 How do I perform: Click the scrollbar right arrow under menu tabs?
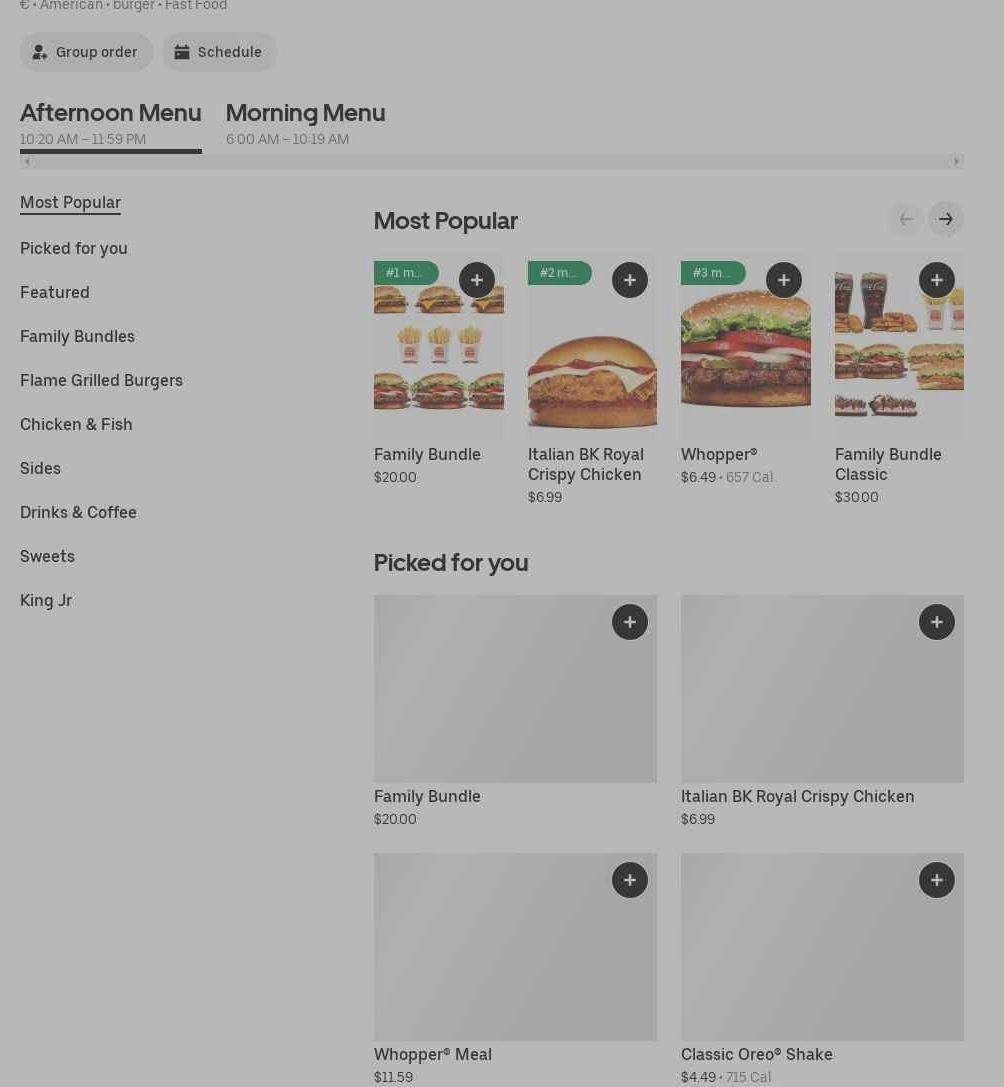tap(956, 161)
